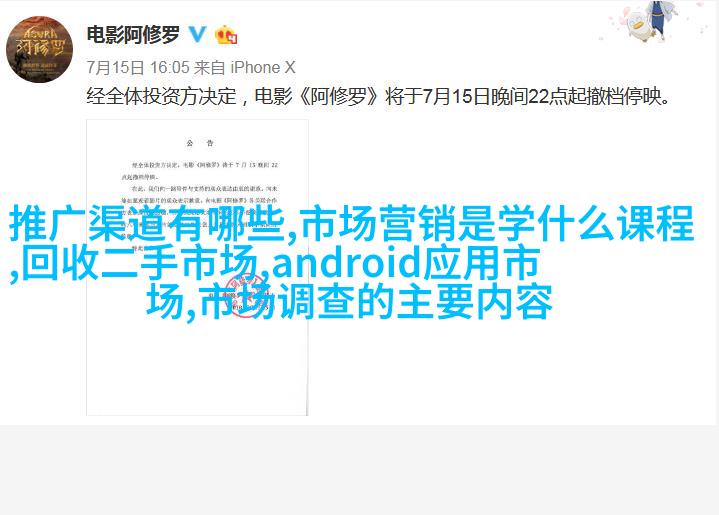
Task: Select the 《阿修罗》 title in post text
Action: tap(340, 96)
